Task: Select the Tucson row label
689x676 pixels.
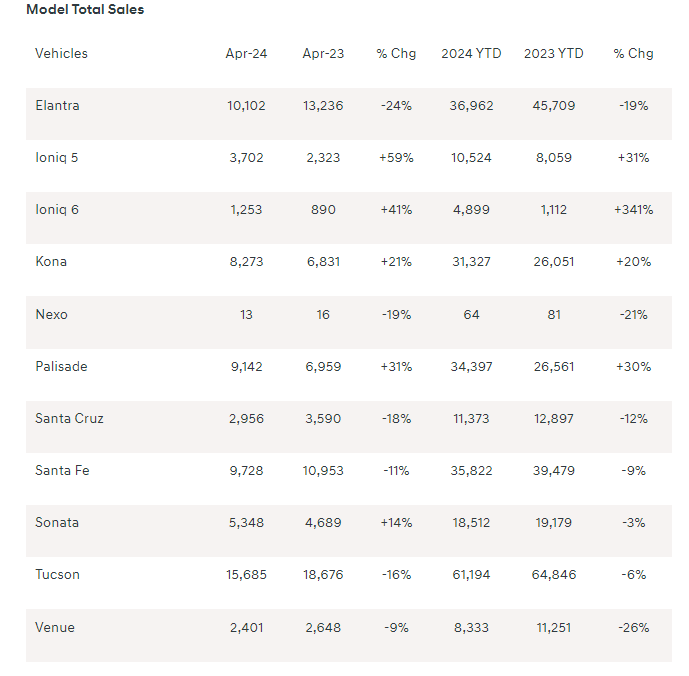Action: coord(57,574)
